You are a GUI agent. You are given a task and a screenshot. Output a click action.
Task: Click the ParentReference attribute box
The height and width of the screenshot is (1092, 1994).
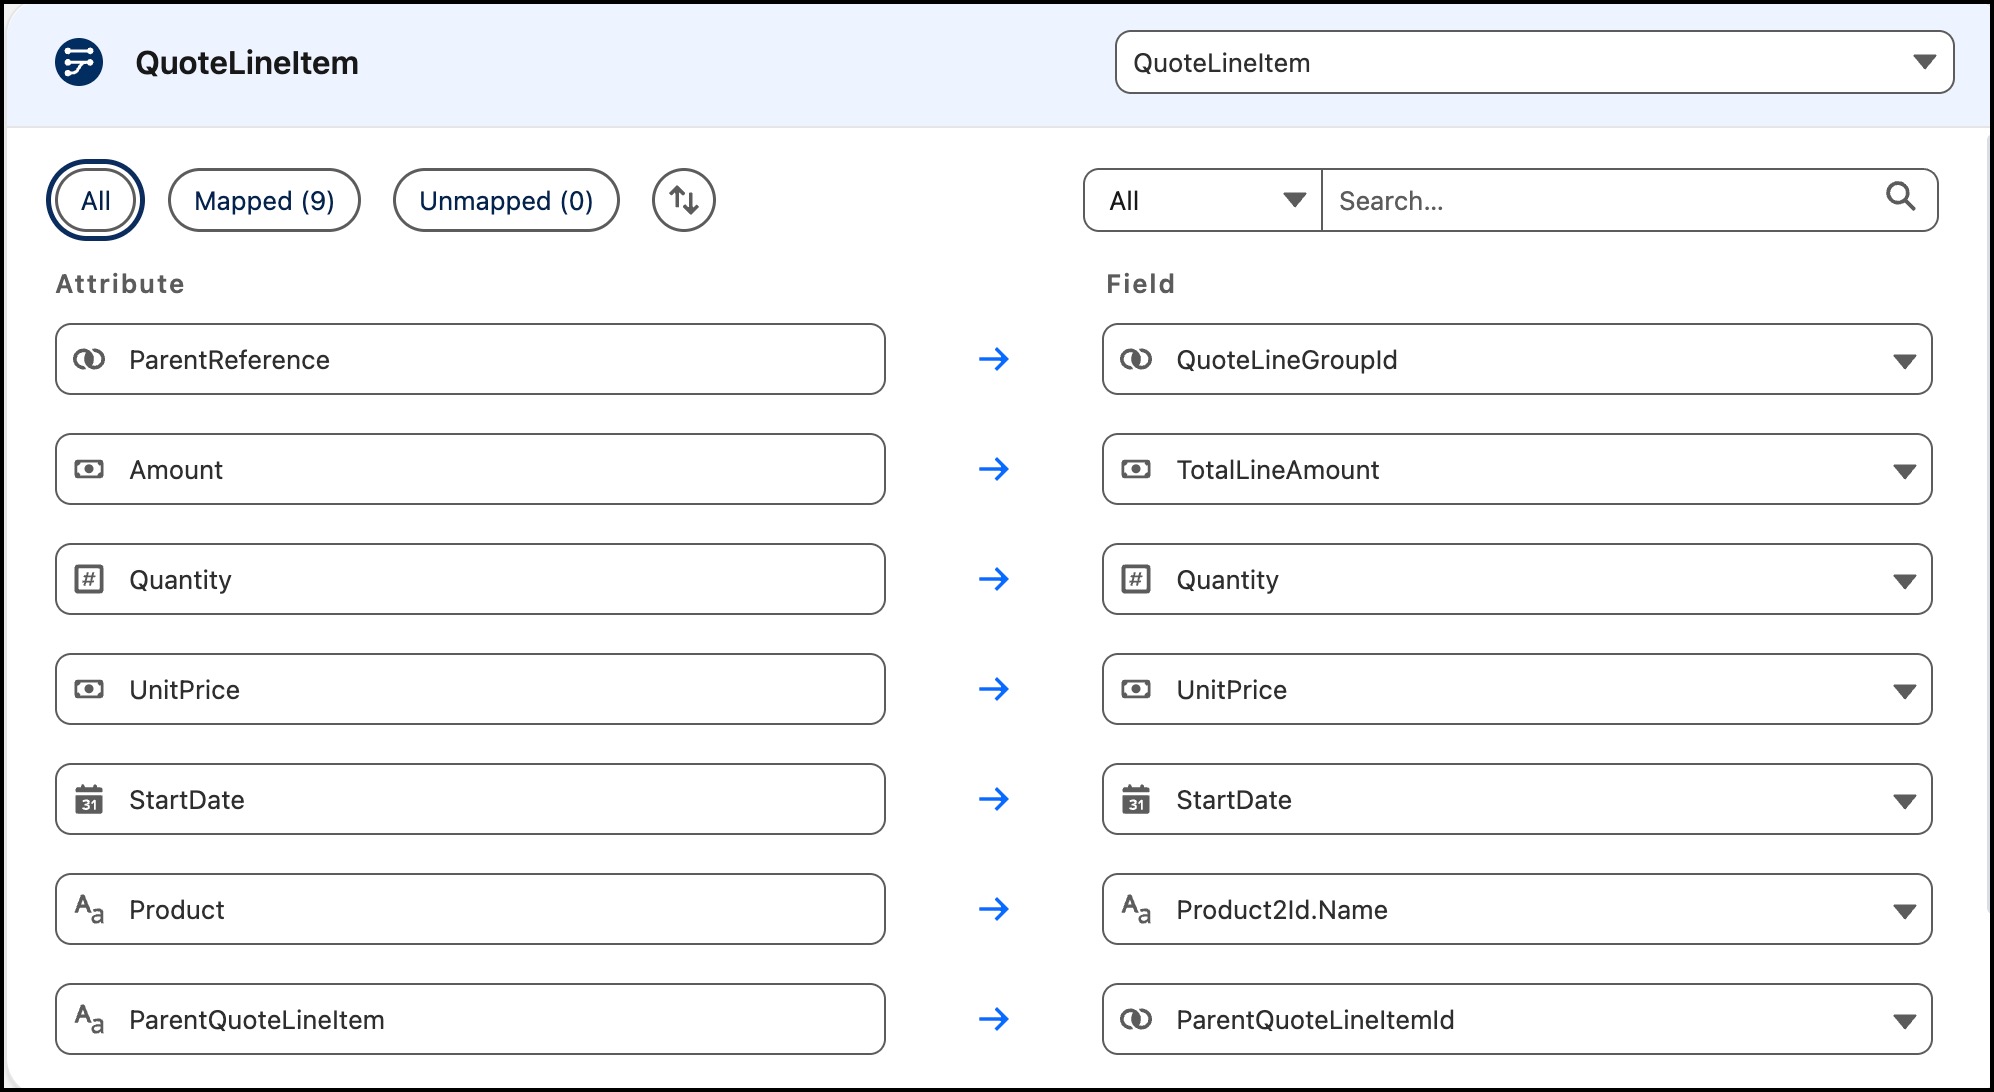(x=470, y=359)
